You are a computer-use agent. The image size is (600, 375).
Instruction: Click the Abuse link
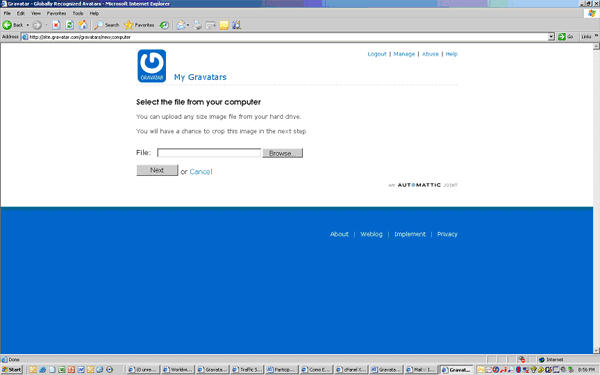coord(430,54)
